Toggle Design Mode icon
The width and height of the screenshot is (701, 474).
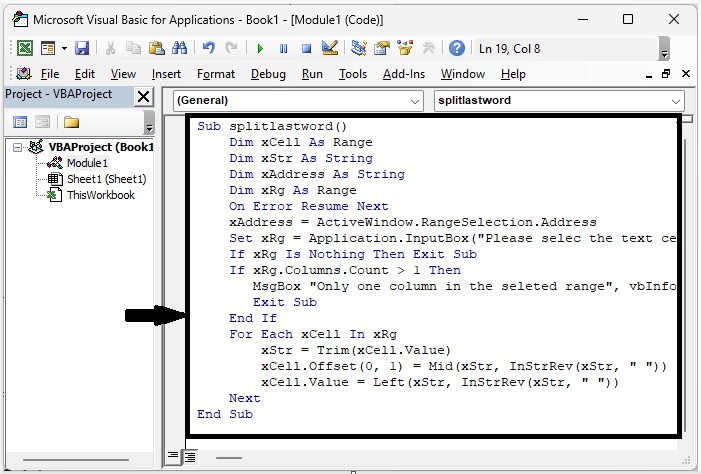pos(330,48)
